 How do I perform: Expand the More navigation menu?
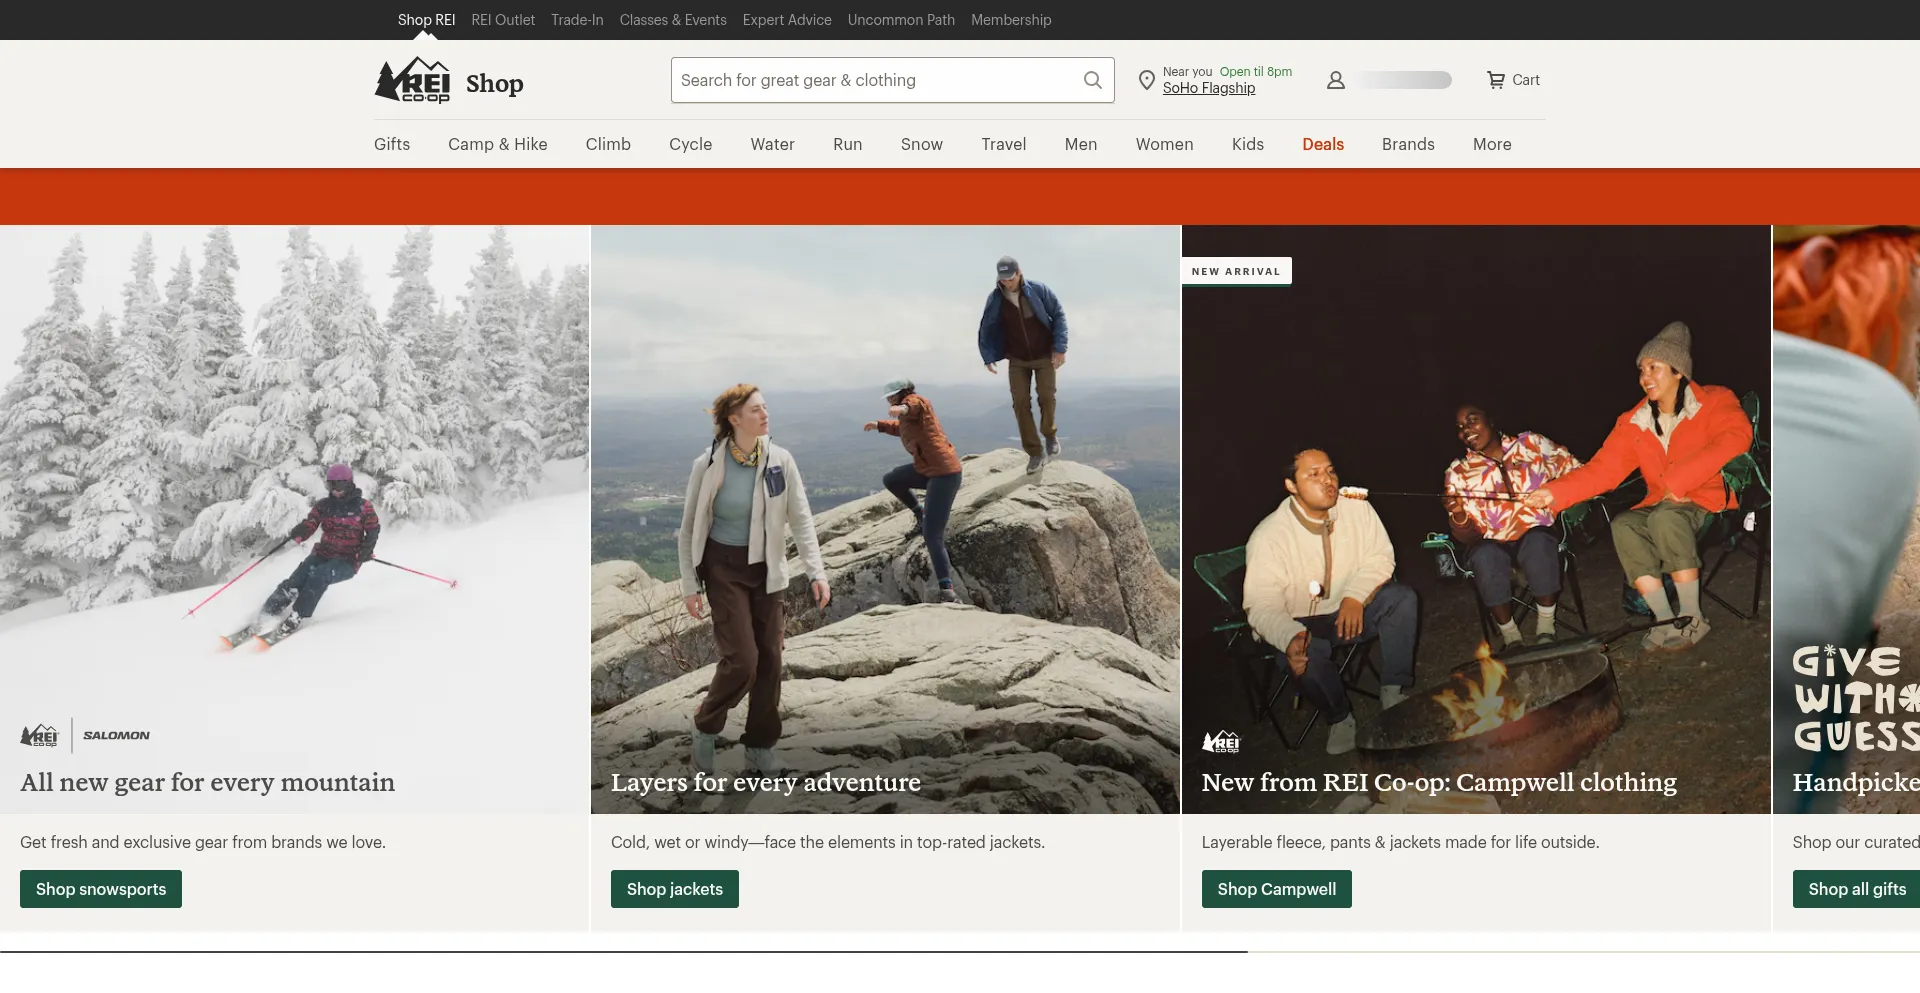pos(1491,144)
